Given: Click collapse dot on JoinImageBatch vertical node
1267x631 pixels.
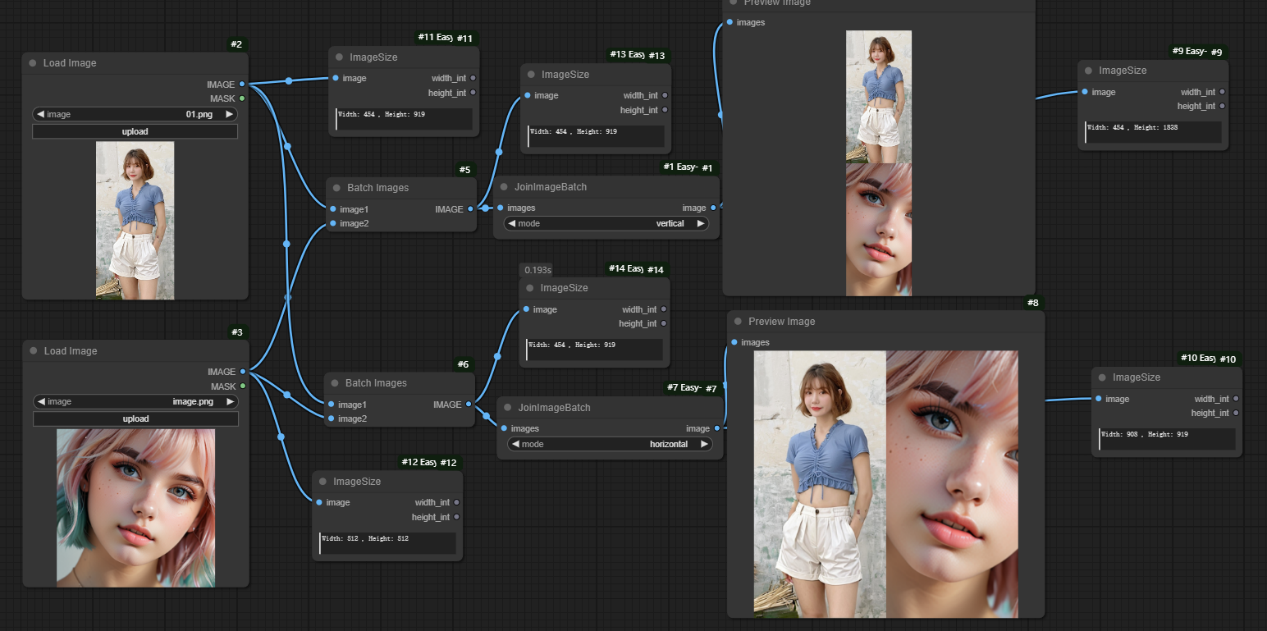Looking at the screenshot, I should [x=504, y=187].
